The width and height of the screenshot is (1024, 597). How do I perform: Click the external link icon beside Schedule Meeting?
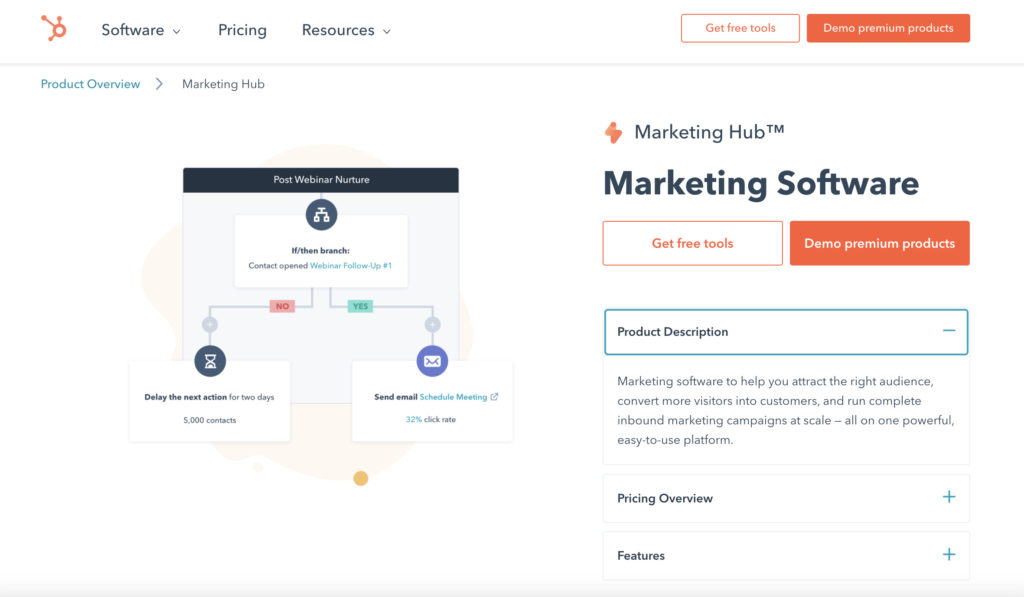click(494, 396)
